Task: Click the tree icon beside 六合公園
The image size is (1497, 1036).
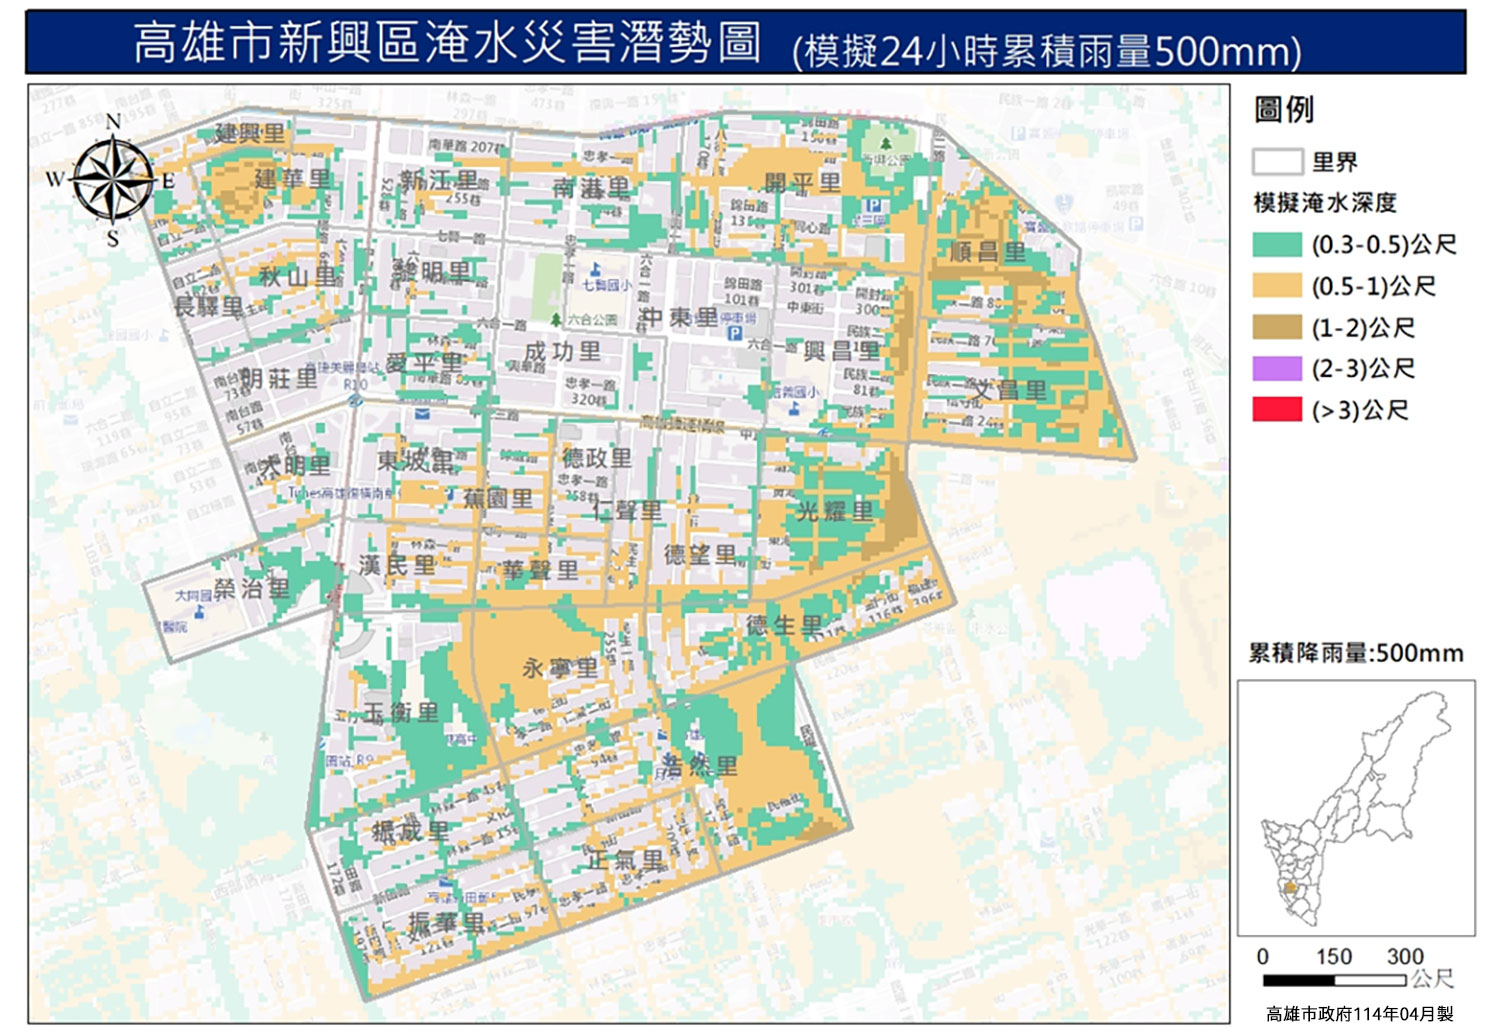Action: click(556, 320)
